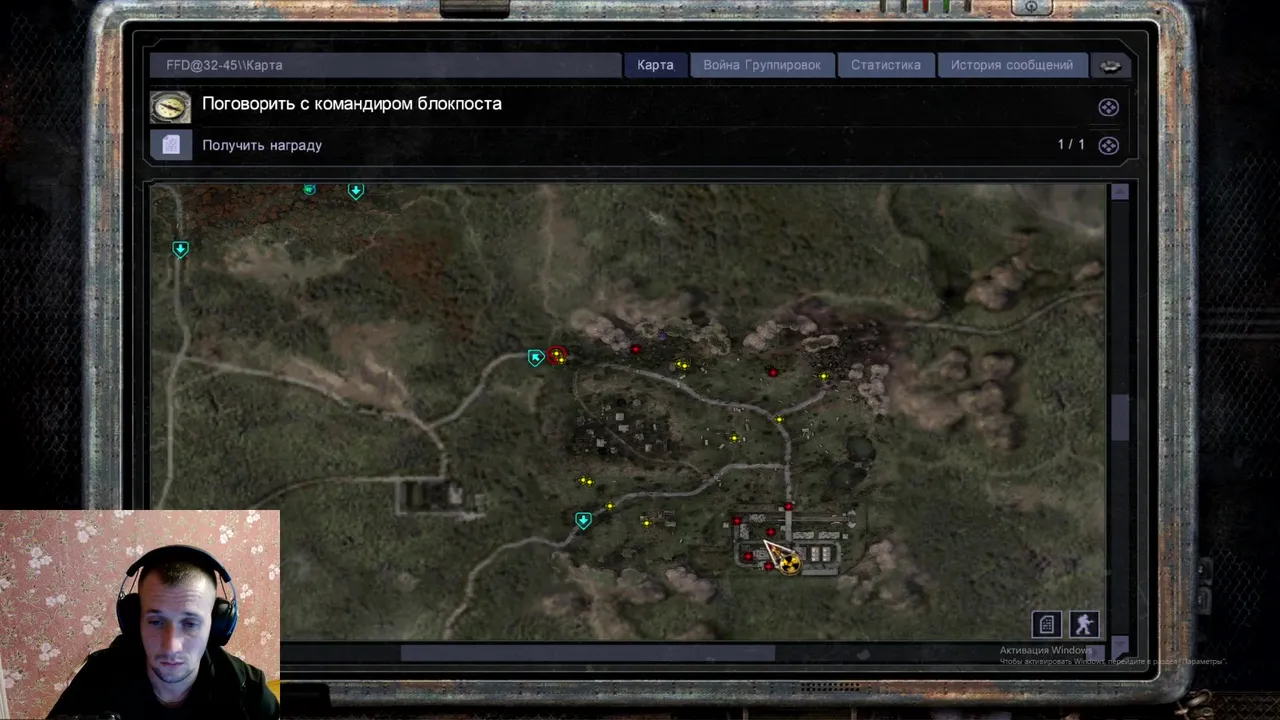Select quest Поговорить с командиром блокпоста
The width and height of the screenshot is (1280, 720).
click(352, 104)
